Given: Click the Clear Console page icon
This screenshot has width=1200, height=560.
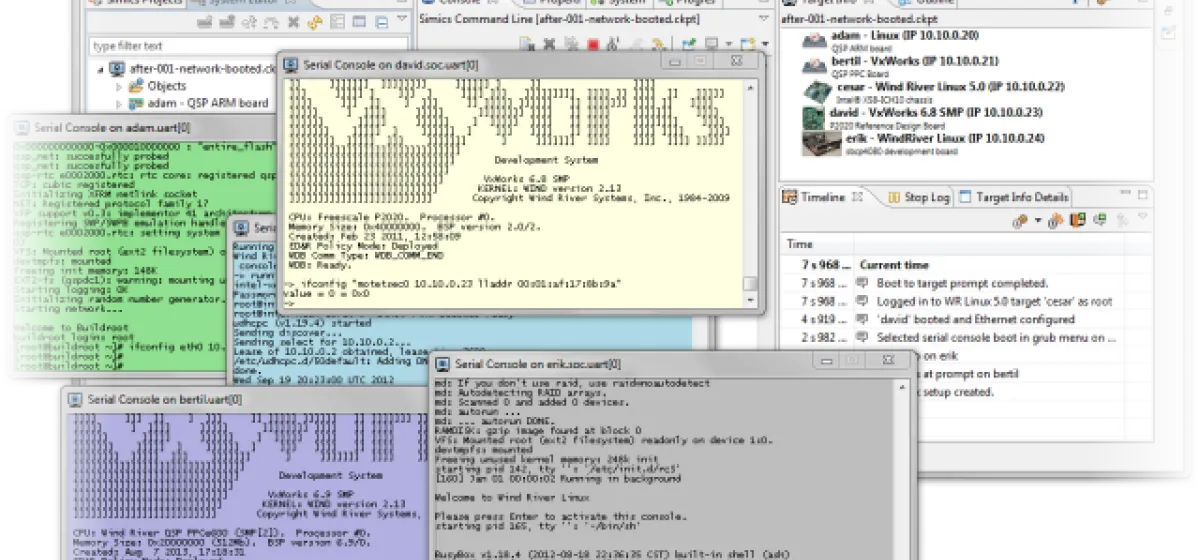Looking at the screenshot, I should tap(527, 45).
